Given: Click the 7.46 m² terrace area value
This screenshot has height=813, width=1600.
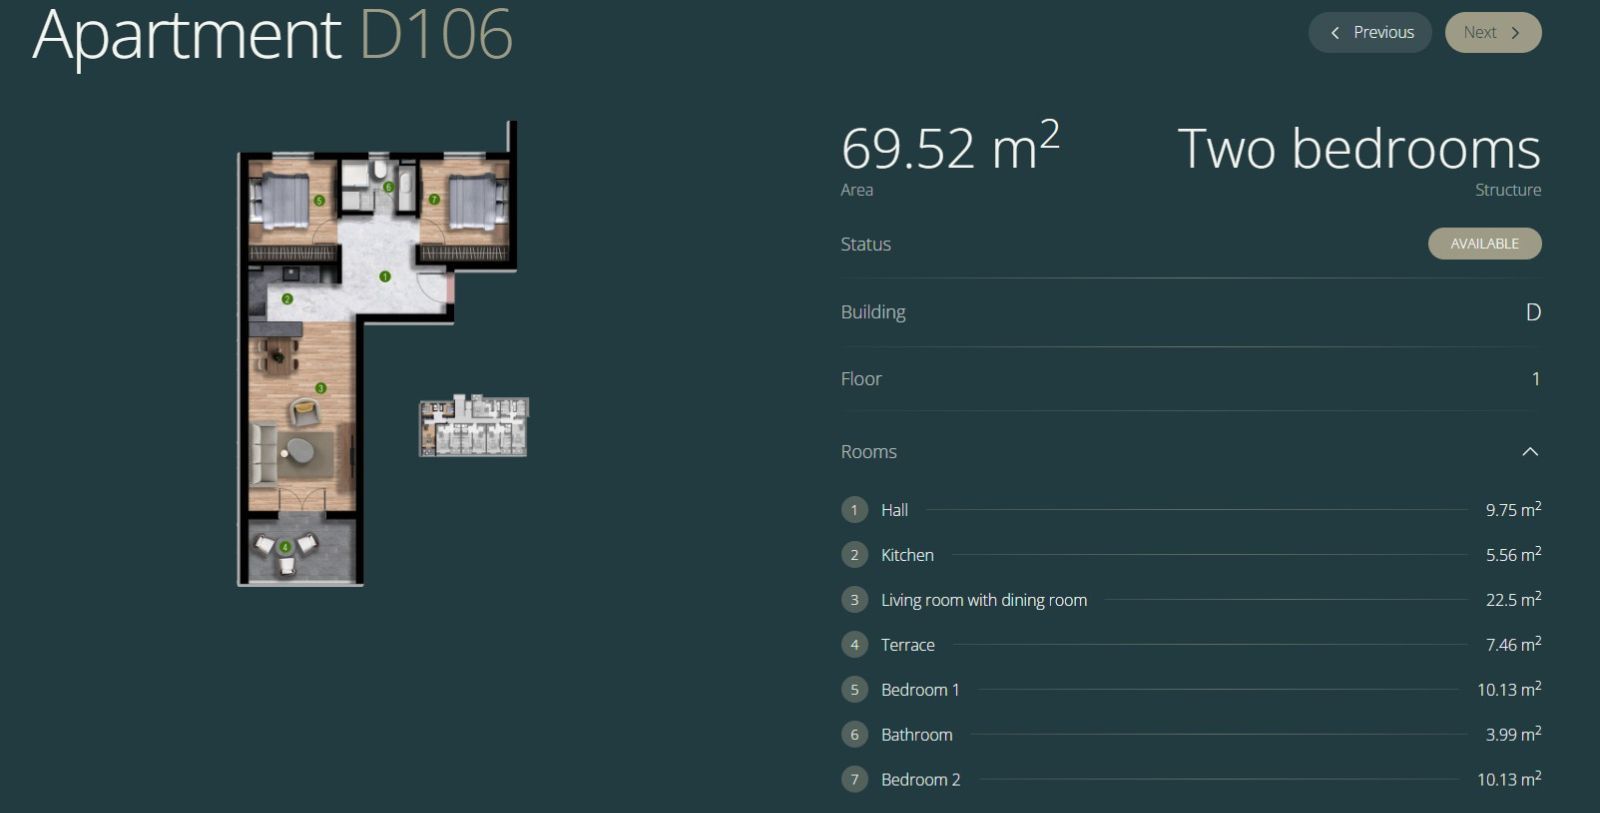Looking at the screenshot, I should (1513, 644).
